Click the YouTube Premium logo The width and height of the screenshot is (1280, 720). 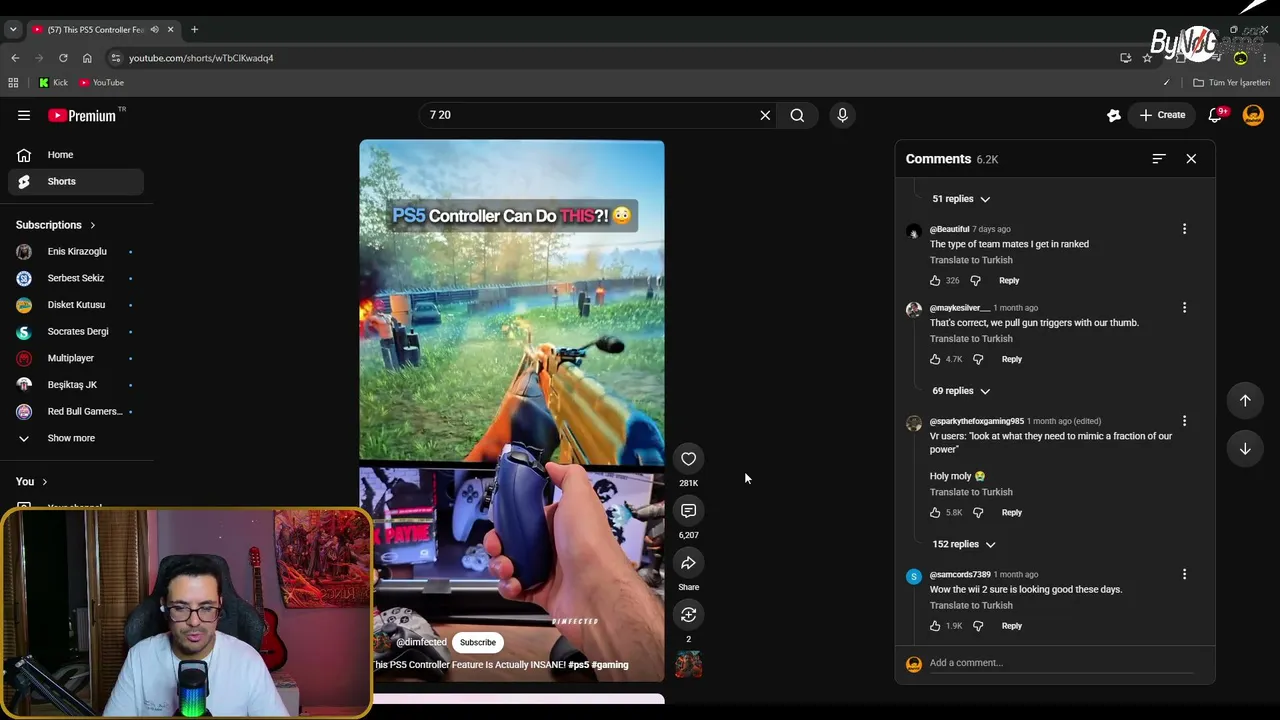click(x=84, y=115)
